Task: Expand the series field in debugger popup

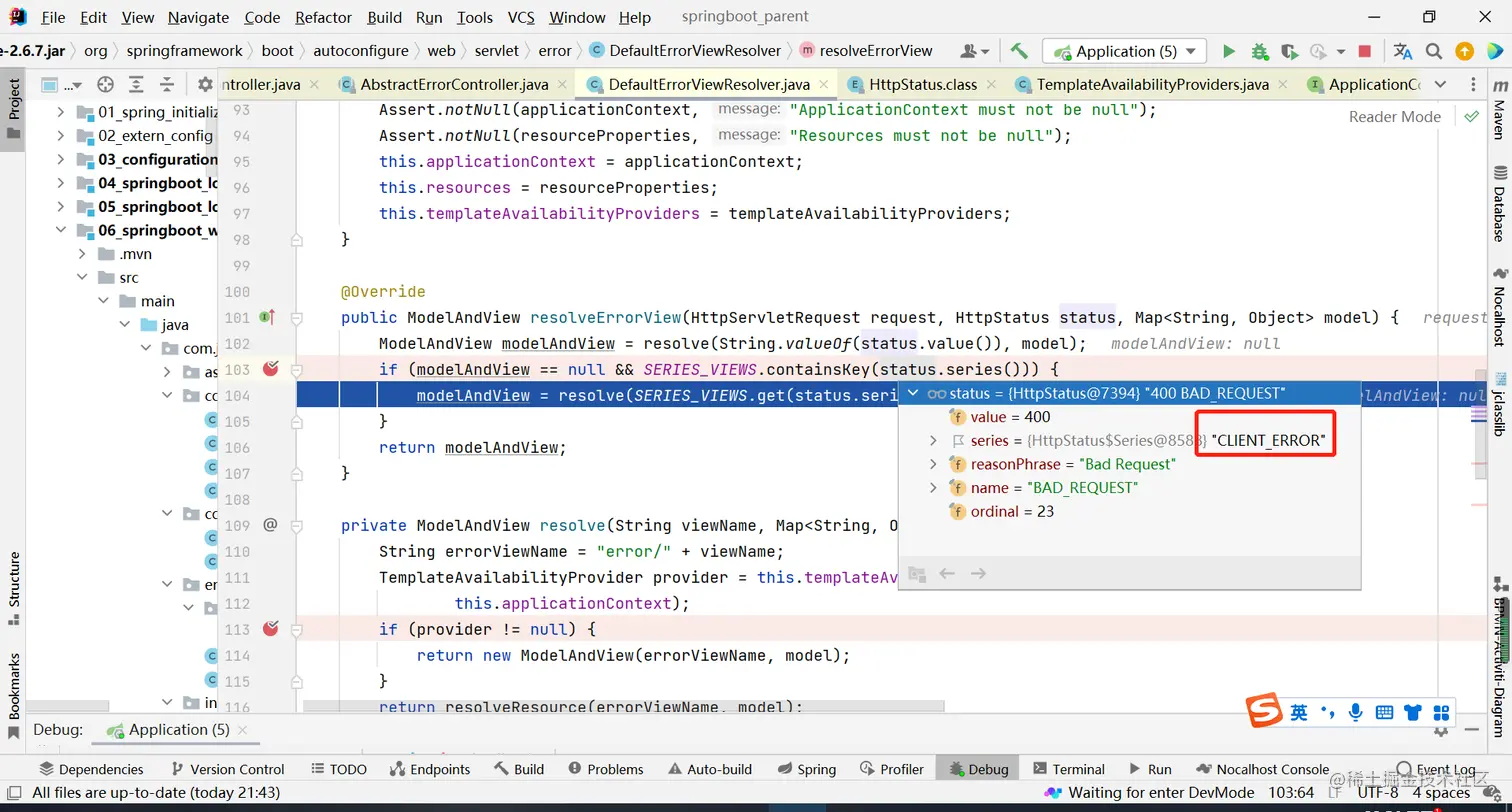Action: 933,440
